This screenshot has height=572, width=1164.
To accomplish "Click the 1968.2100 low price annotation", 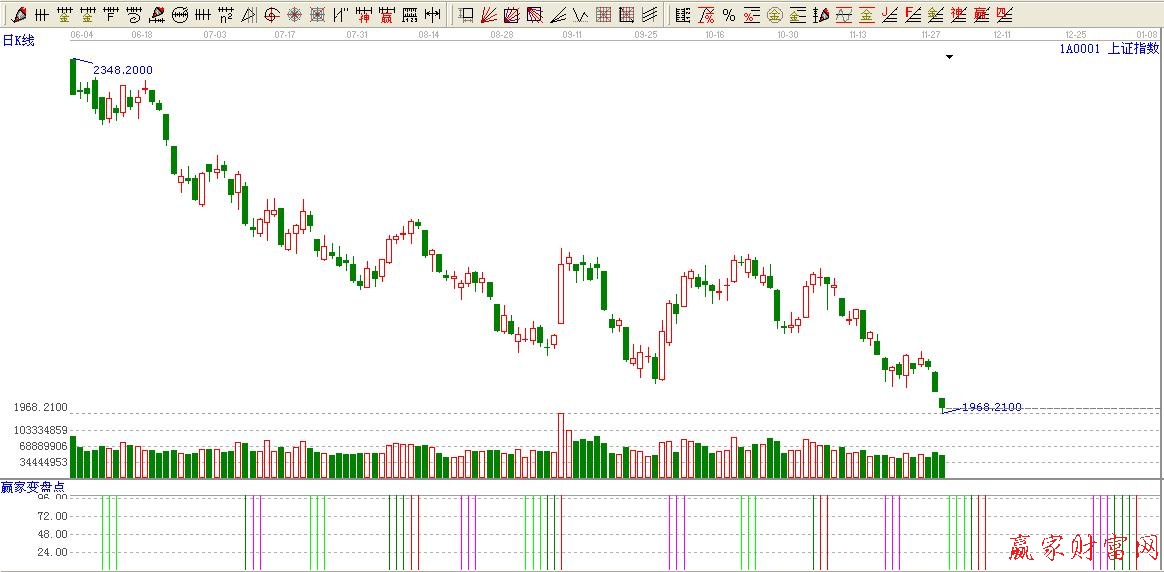I will tap(991, 407).
